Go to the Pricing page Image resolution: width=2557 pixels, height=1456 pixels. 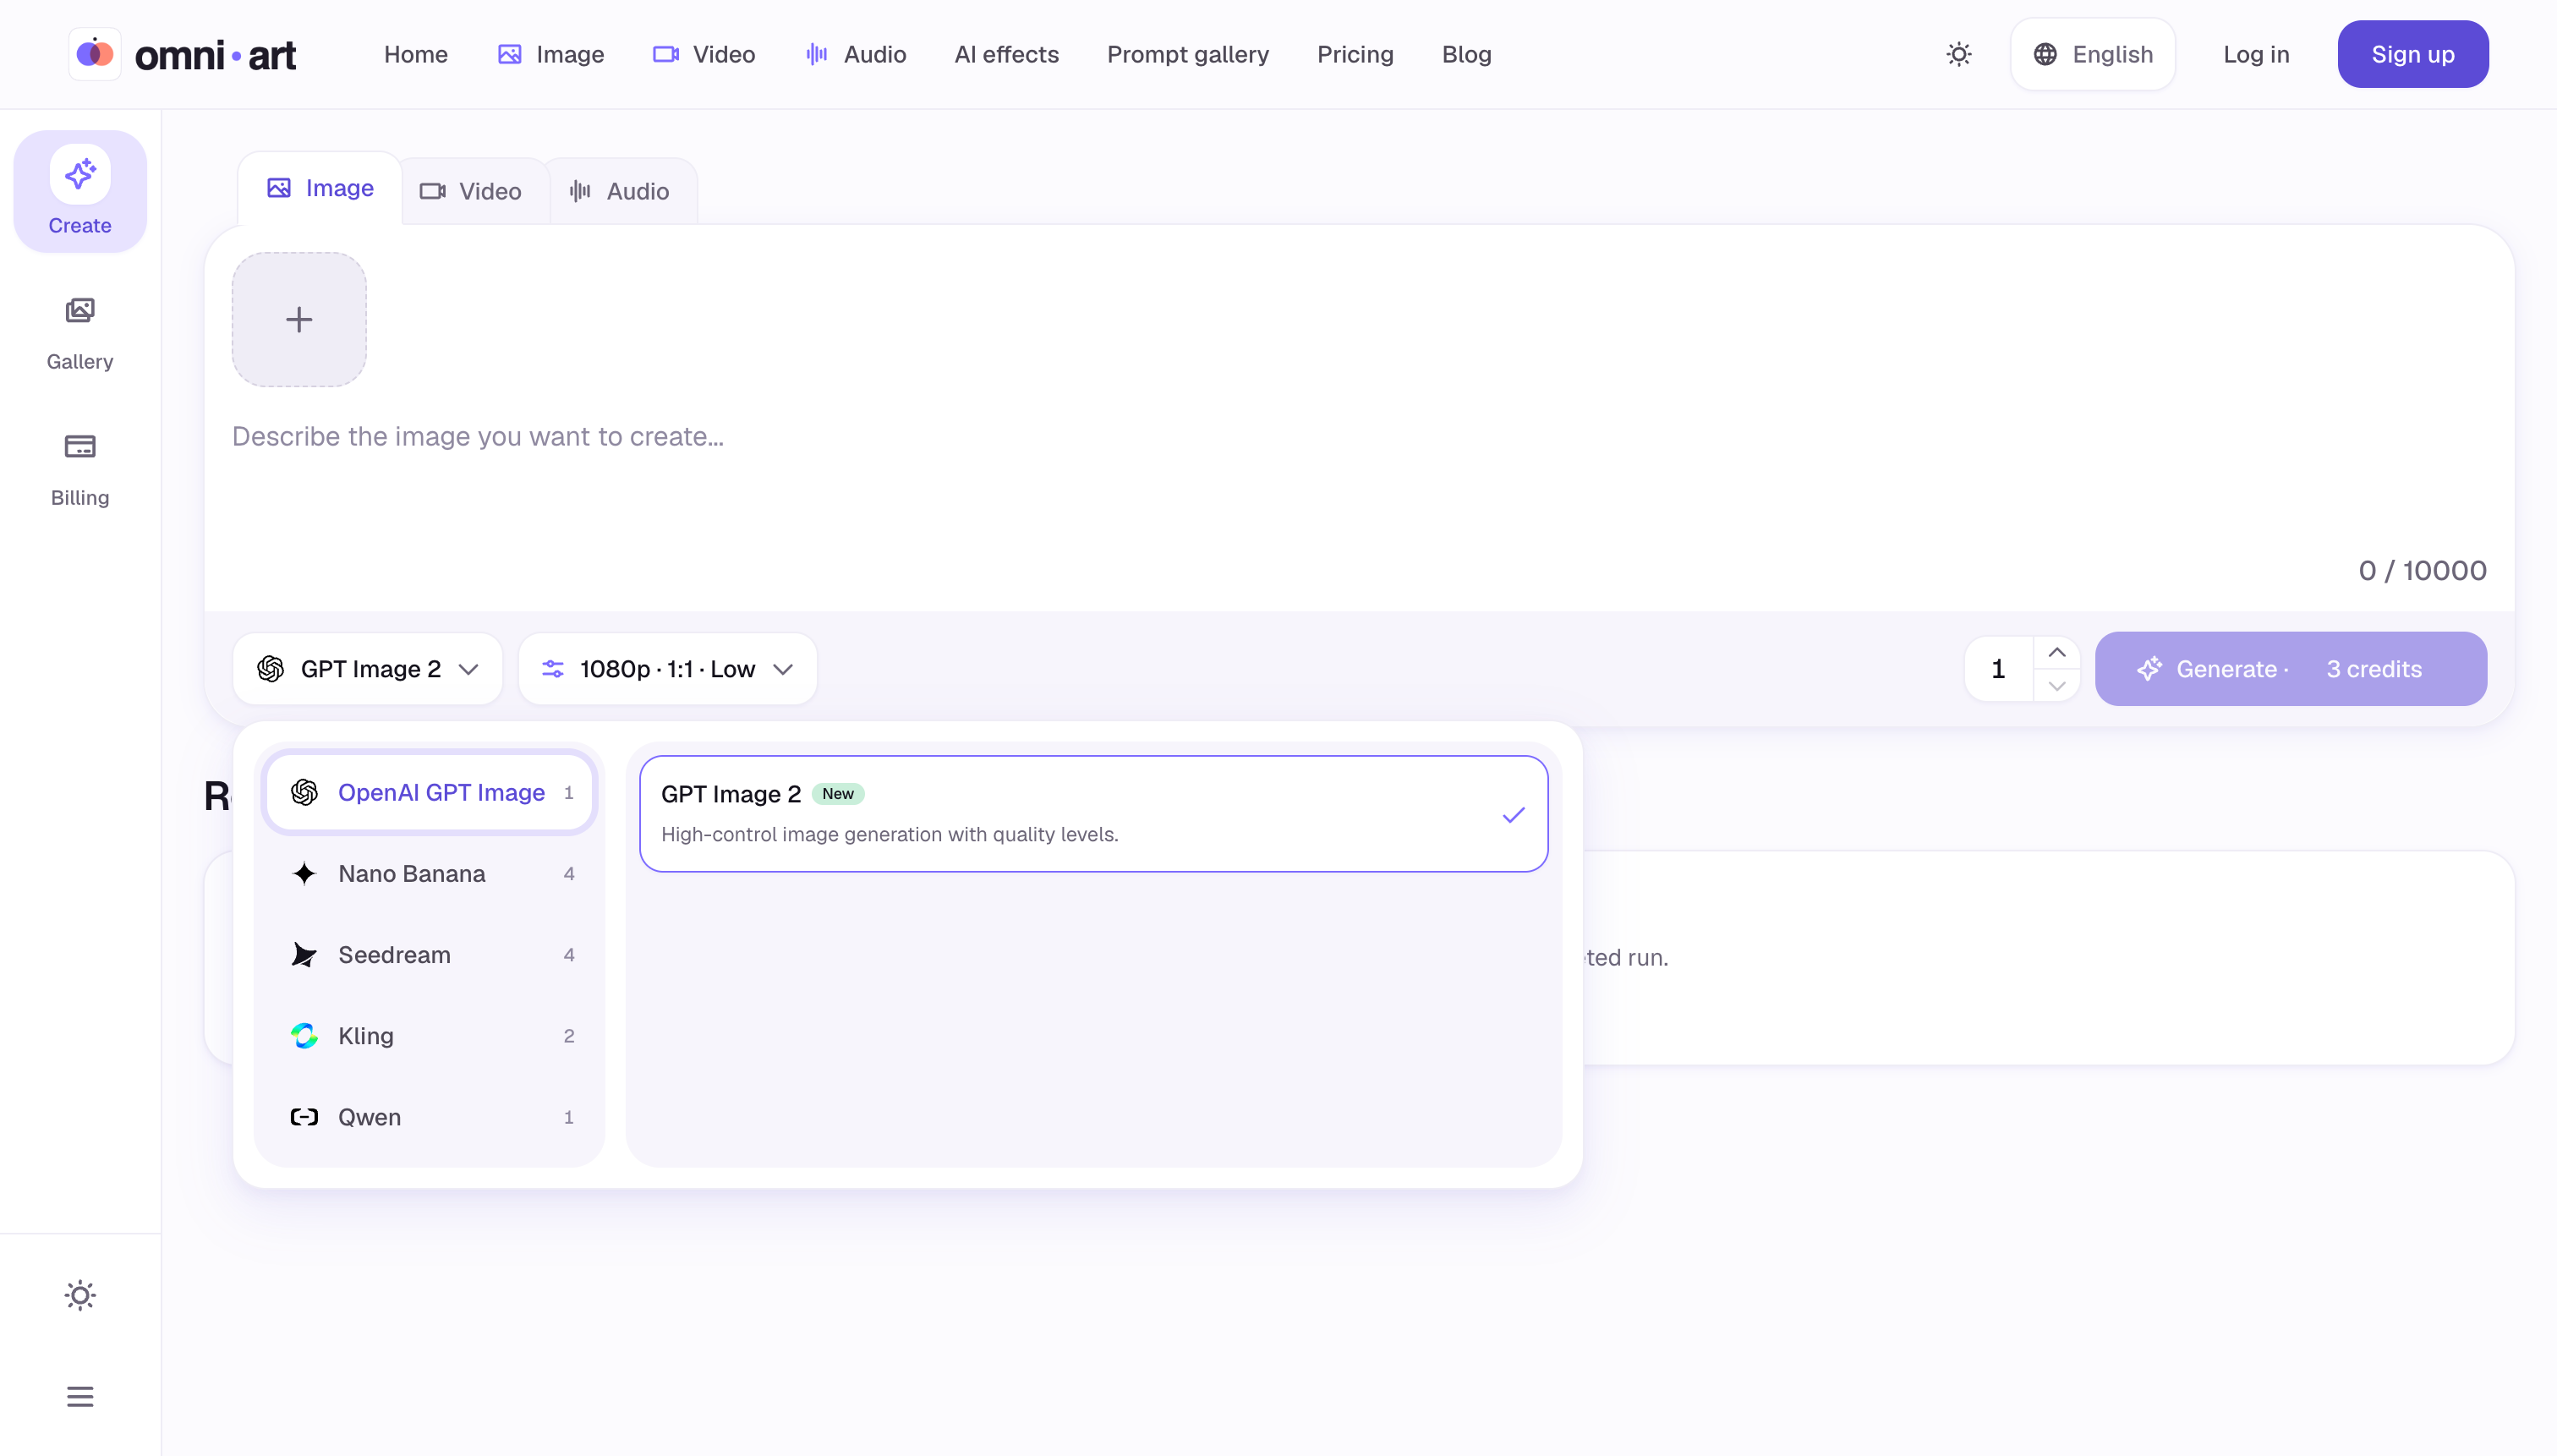tap(1355, 54)
